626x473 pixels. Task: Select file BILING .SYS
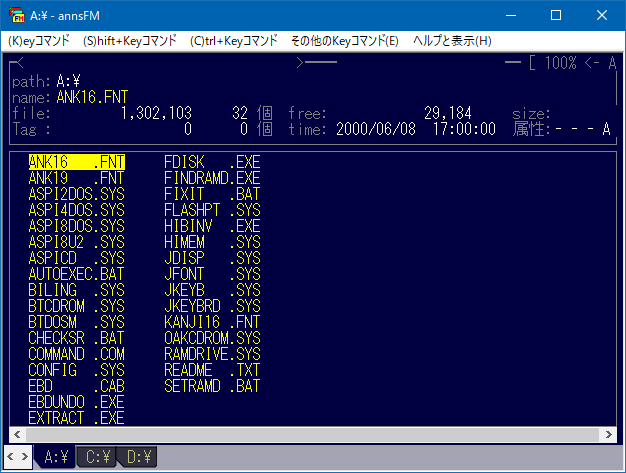click(77, 290)
